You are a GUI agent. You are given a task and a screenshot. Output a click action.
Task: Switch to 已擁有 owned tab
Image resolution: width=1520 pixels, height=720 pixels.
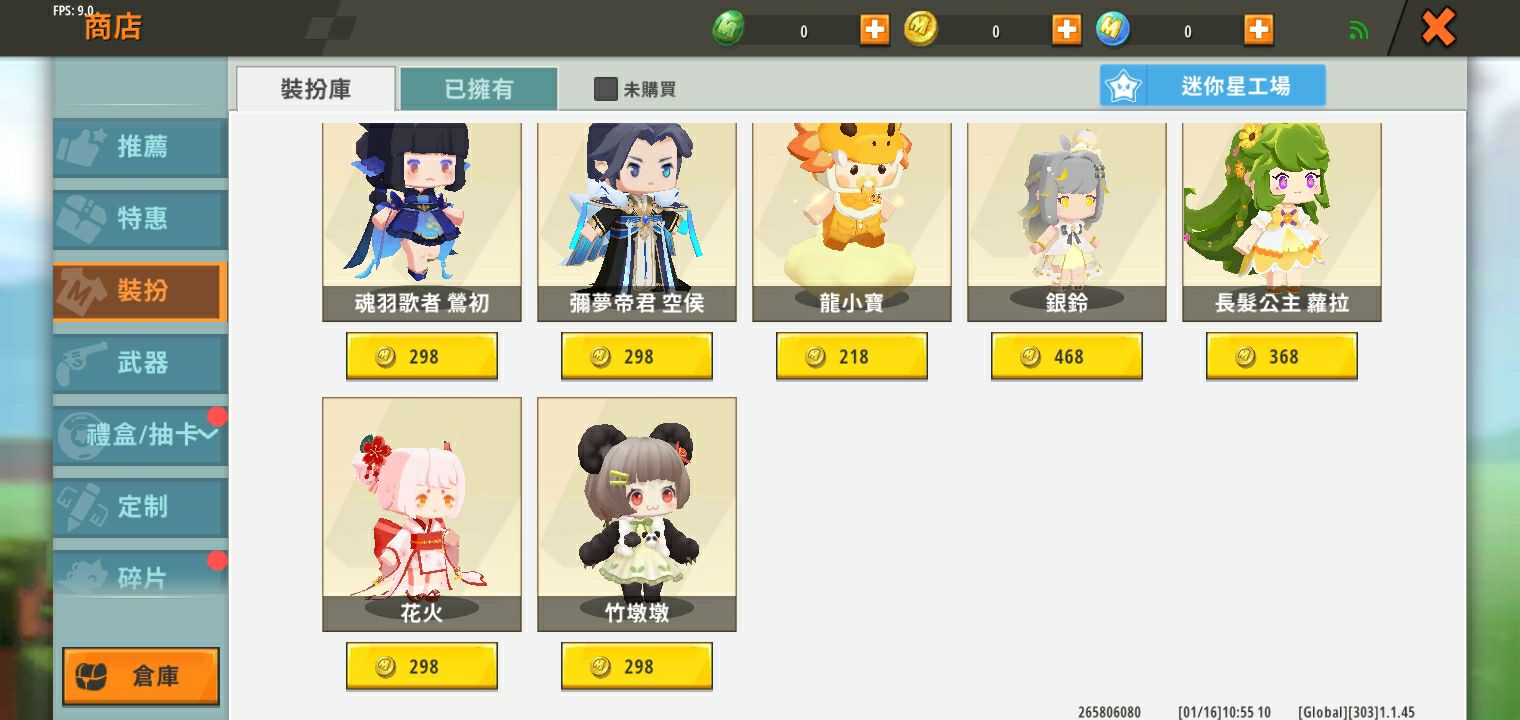(x=479, y=89)
